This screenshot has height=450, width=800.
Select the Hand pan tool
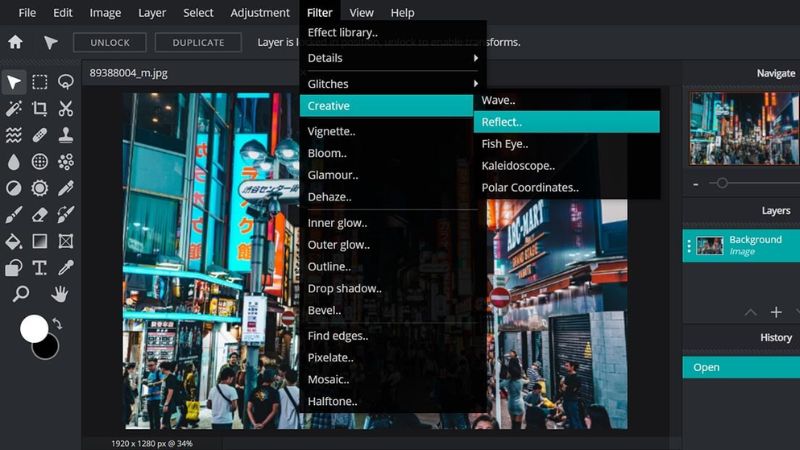tap(60, 293)
